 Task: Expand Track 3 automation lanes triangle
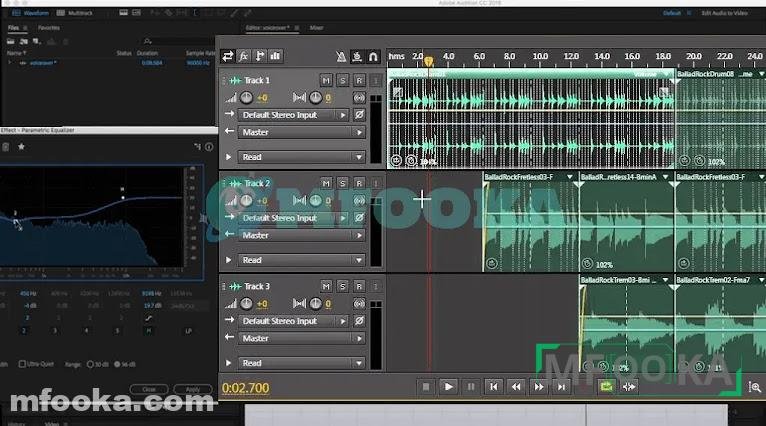(x=228, y=363)
